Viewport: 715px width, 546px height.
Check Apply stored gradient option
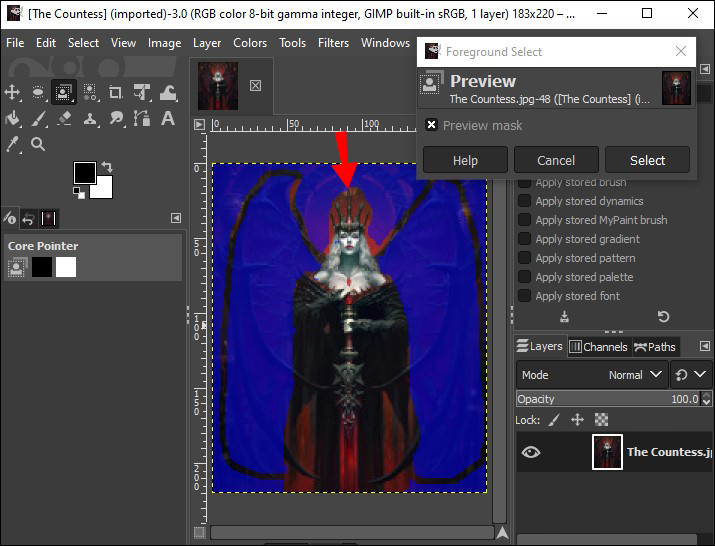pyautogui.click(x=524, y=239)
